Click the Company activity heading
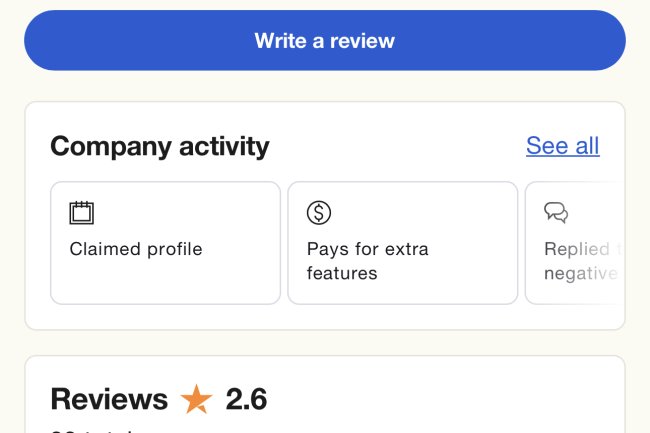 coord(159,146)
